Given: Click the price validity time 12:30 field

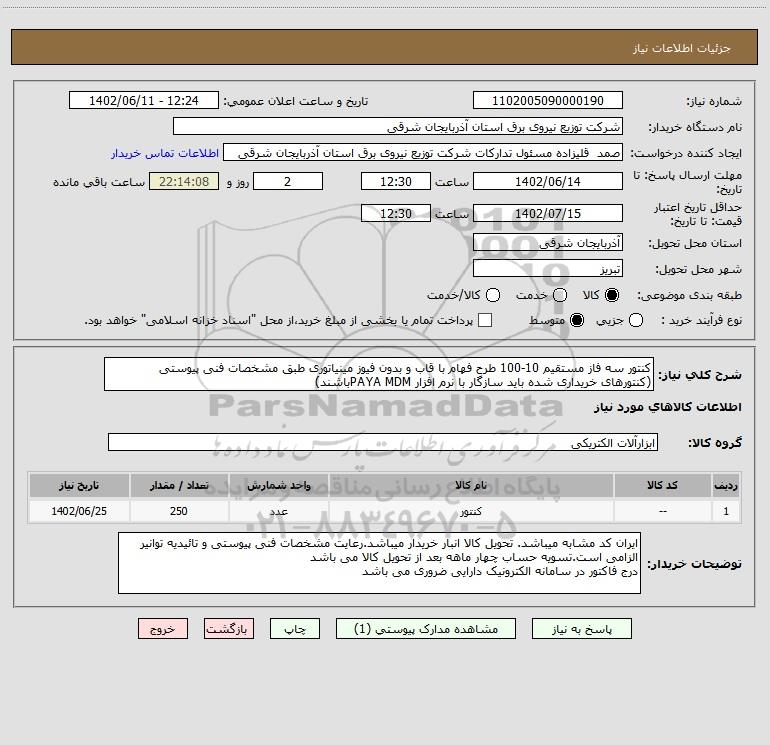Looking at the screenshot, I should [x=396, y=213].
